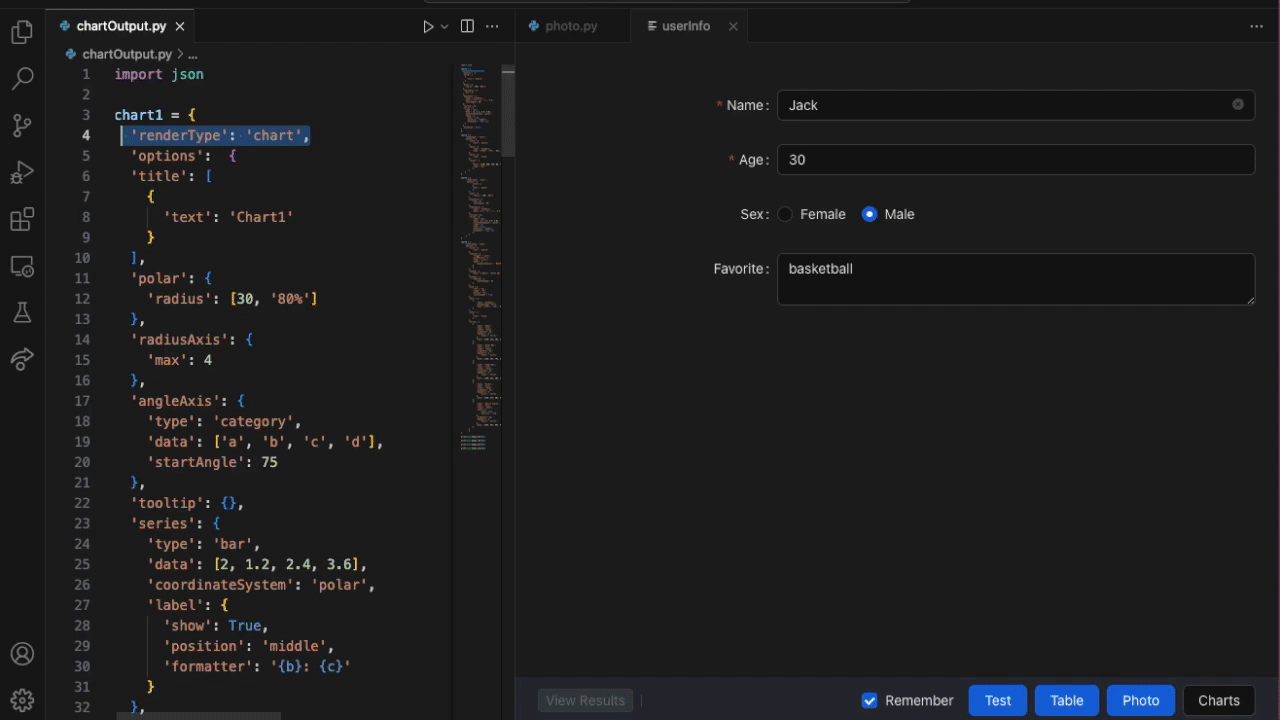Click the 'radius': [30, '80%'] line
Screen dimensions: 1280x720
(x=232, y=299)
